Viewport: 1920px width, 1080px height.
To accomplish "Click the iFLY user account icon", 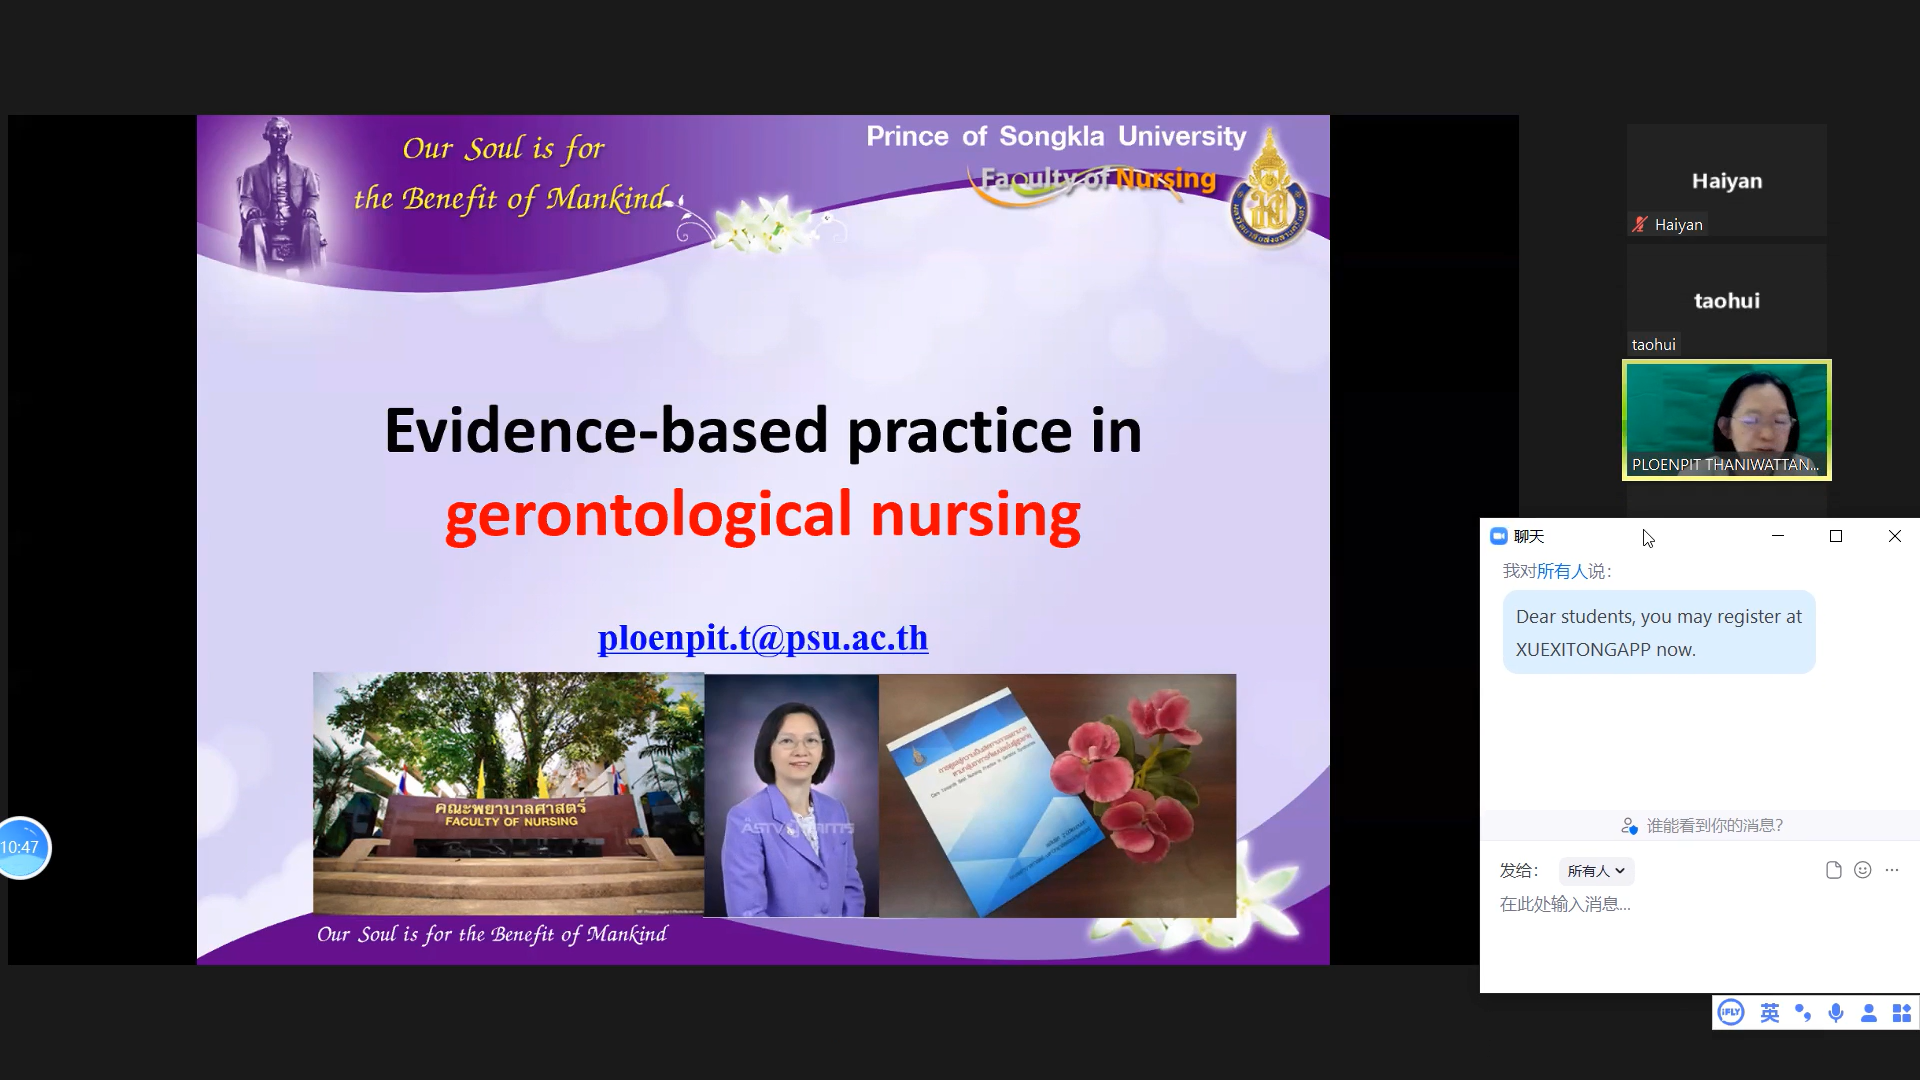I will 1868,1013.
